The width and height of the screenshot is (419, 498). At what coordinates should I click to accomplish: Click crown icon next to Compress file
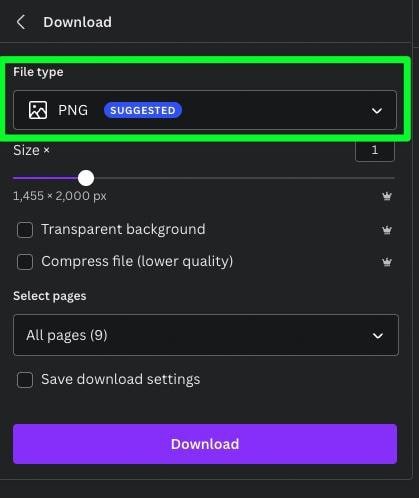coord(387,262)
